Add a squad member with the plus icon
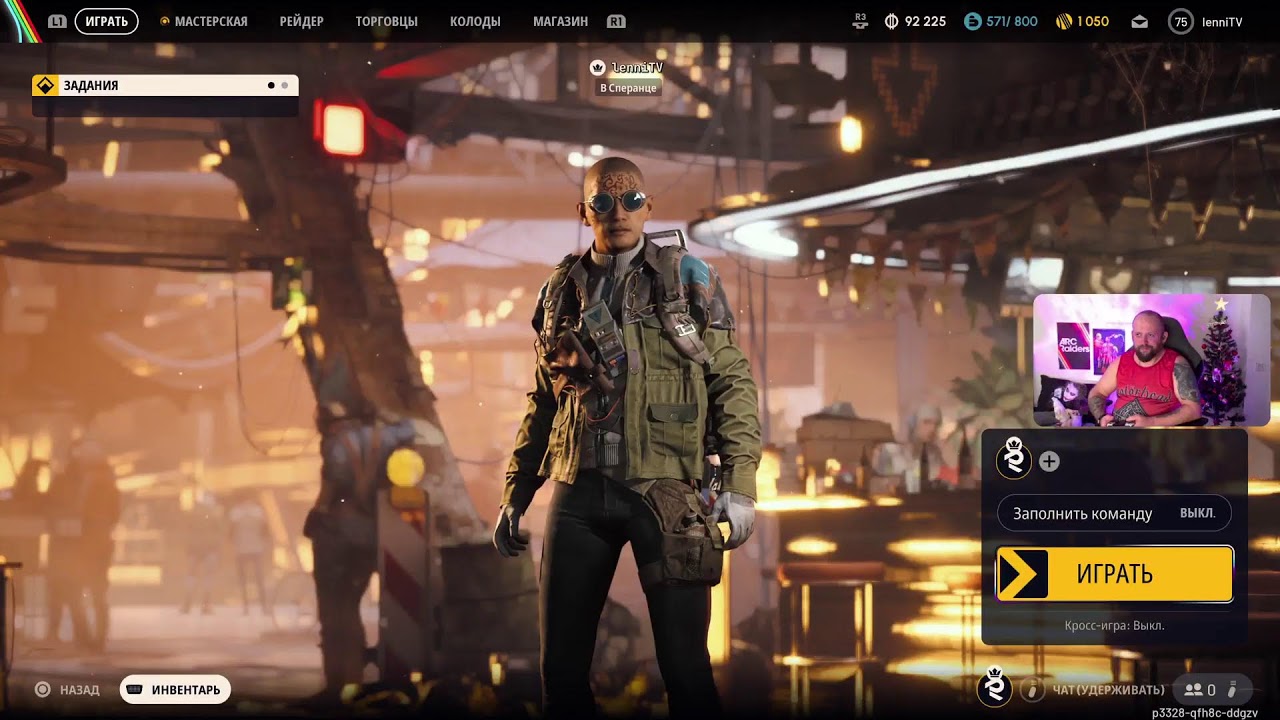Viewport: 1280px width, 720px height. tap(1049, 461)
